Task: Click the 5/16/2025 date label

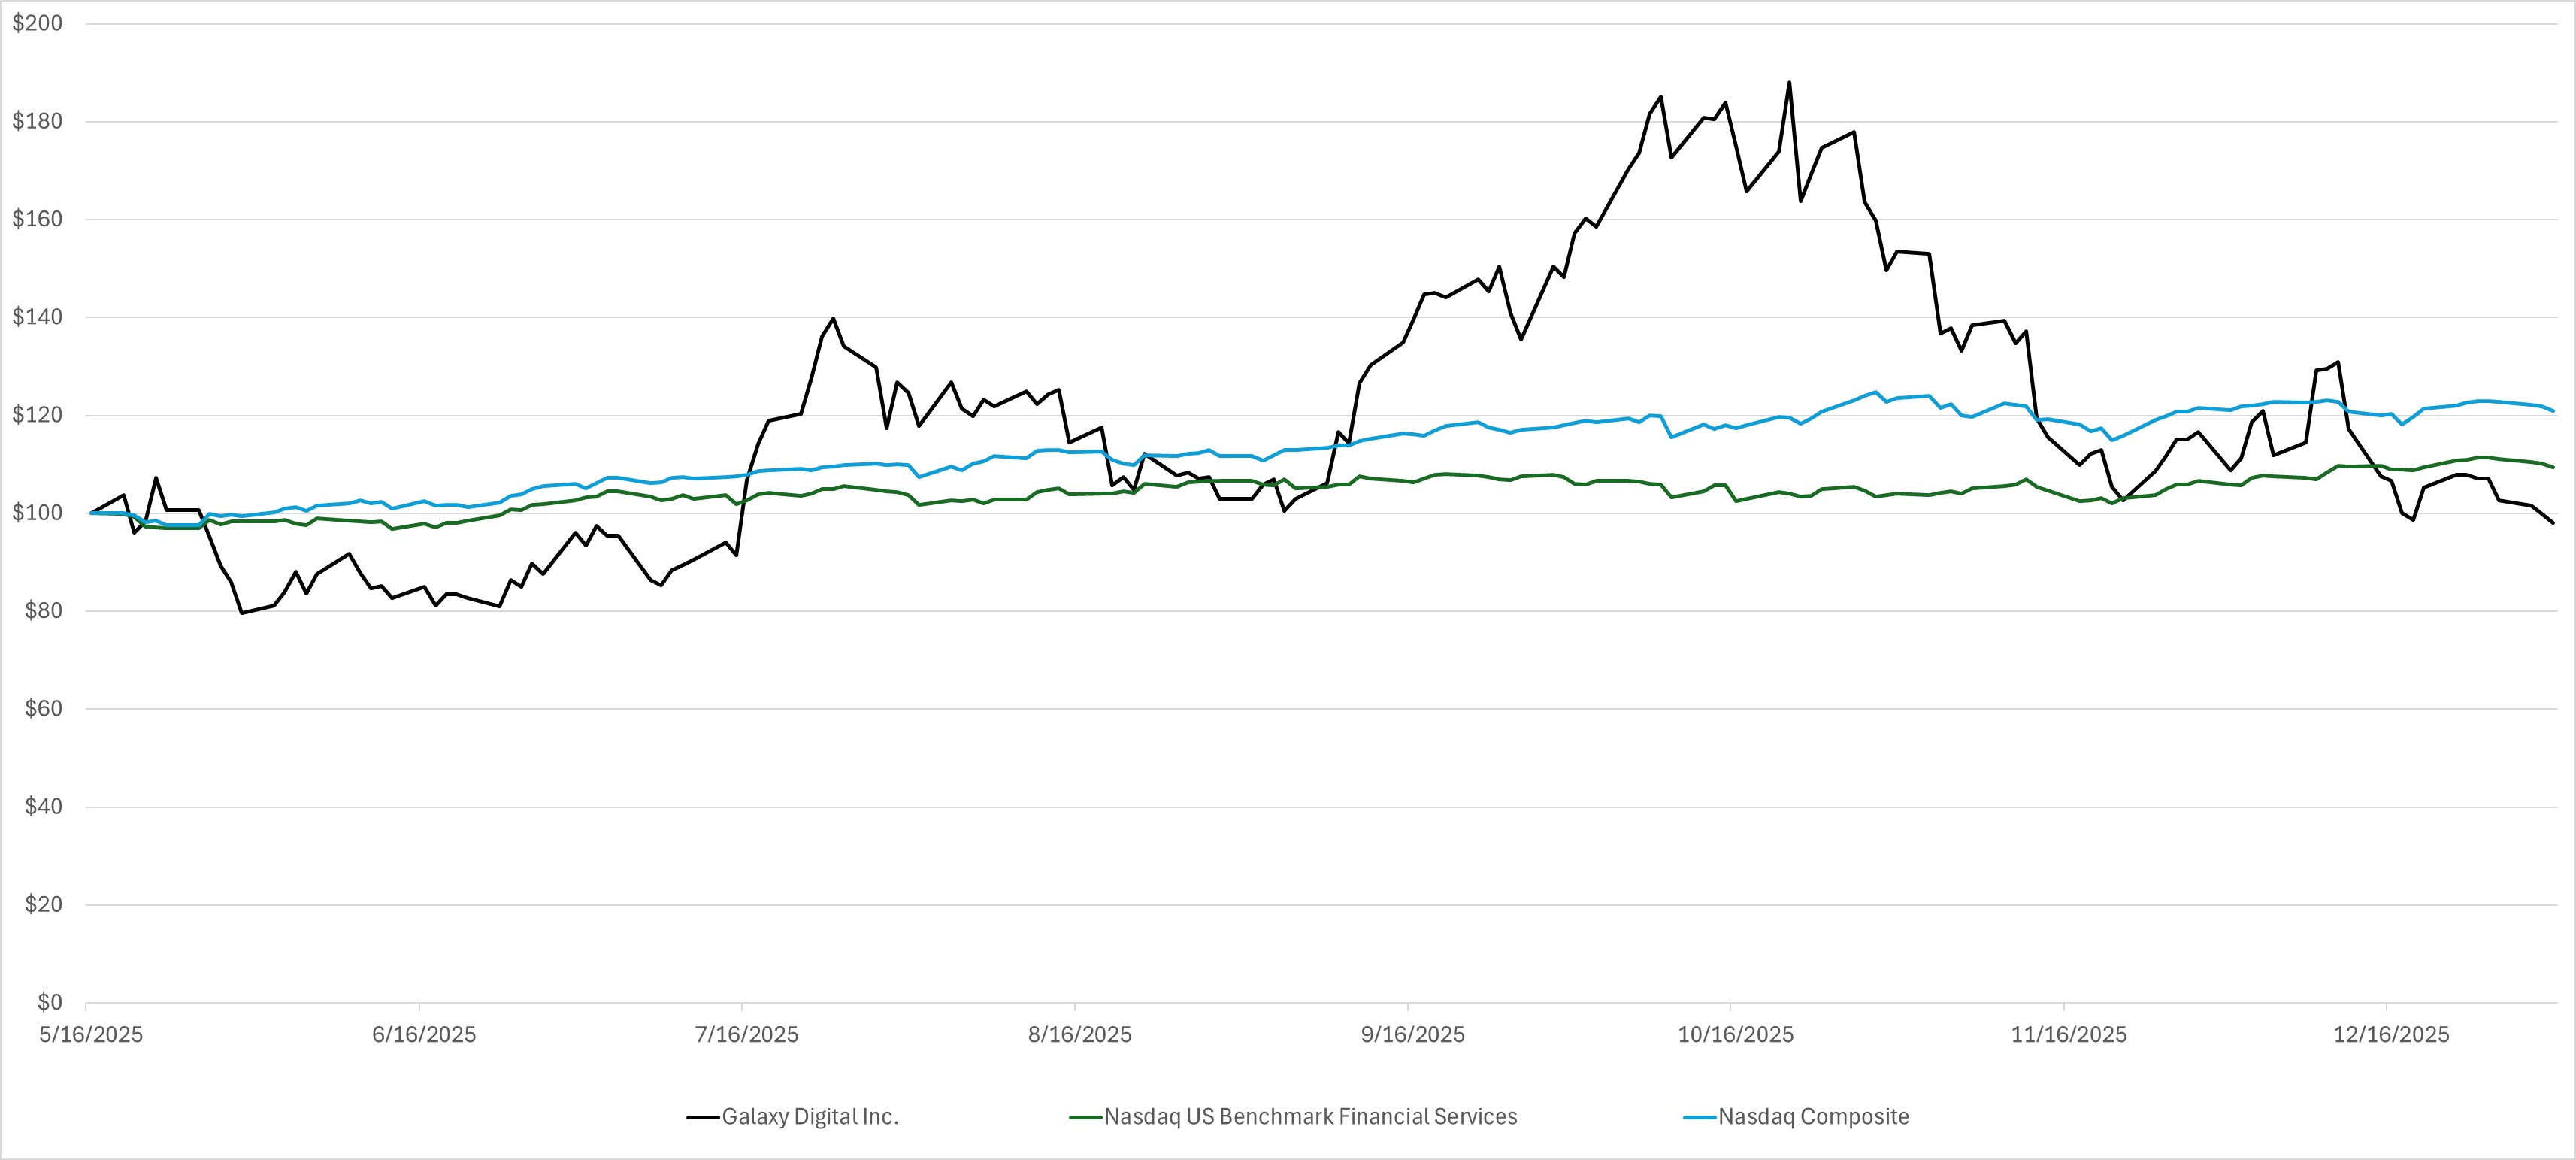Action: click(91, 1035)
